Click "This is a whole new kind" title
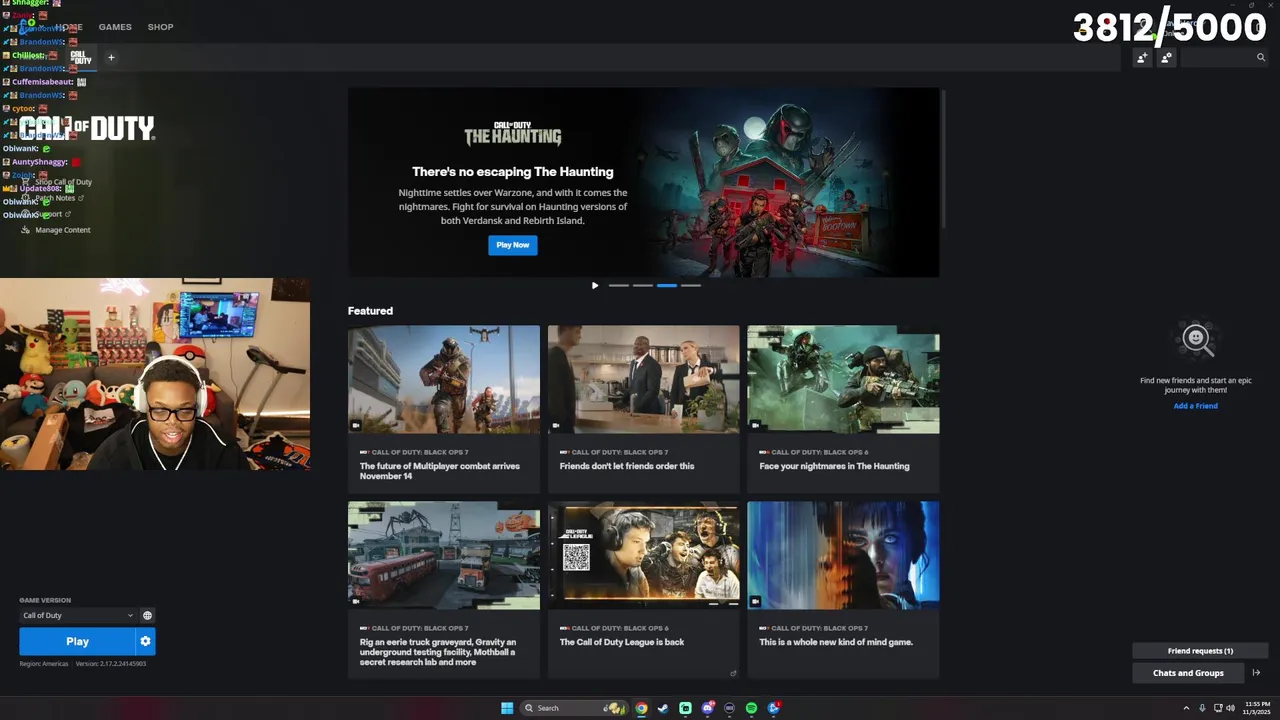This screenshot has height=720, width=1280. 836,642
